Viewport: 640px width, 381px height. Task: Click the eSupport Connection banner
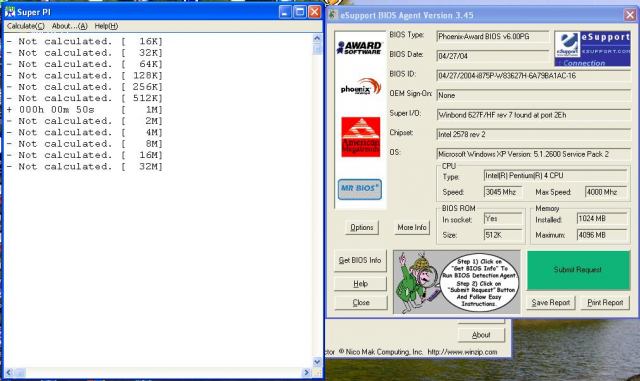tap(592, 49)
